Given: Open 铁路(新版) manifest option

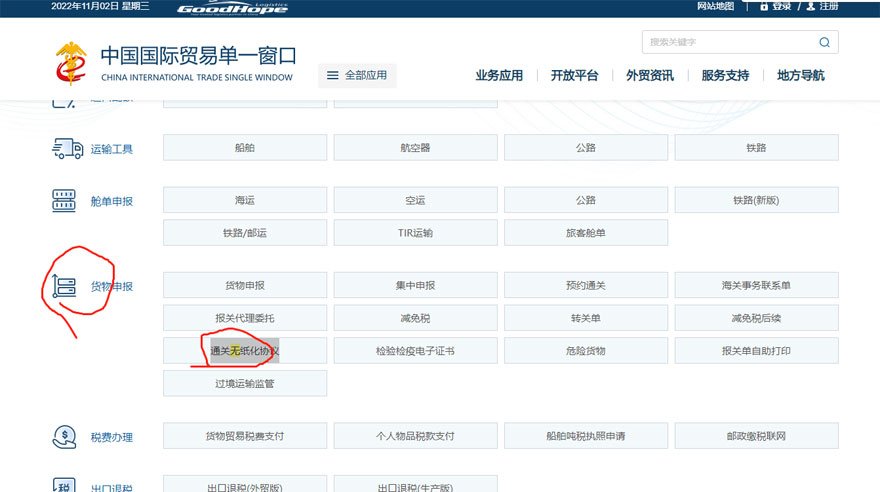Looking at the screenshot, I should point(757,200).
